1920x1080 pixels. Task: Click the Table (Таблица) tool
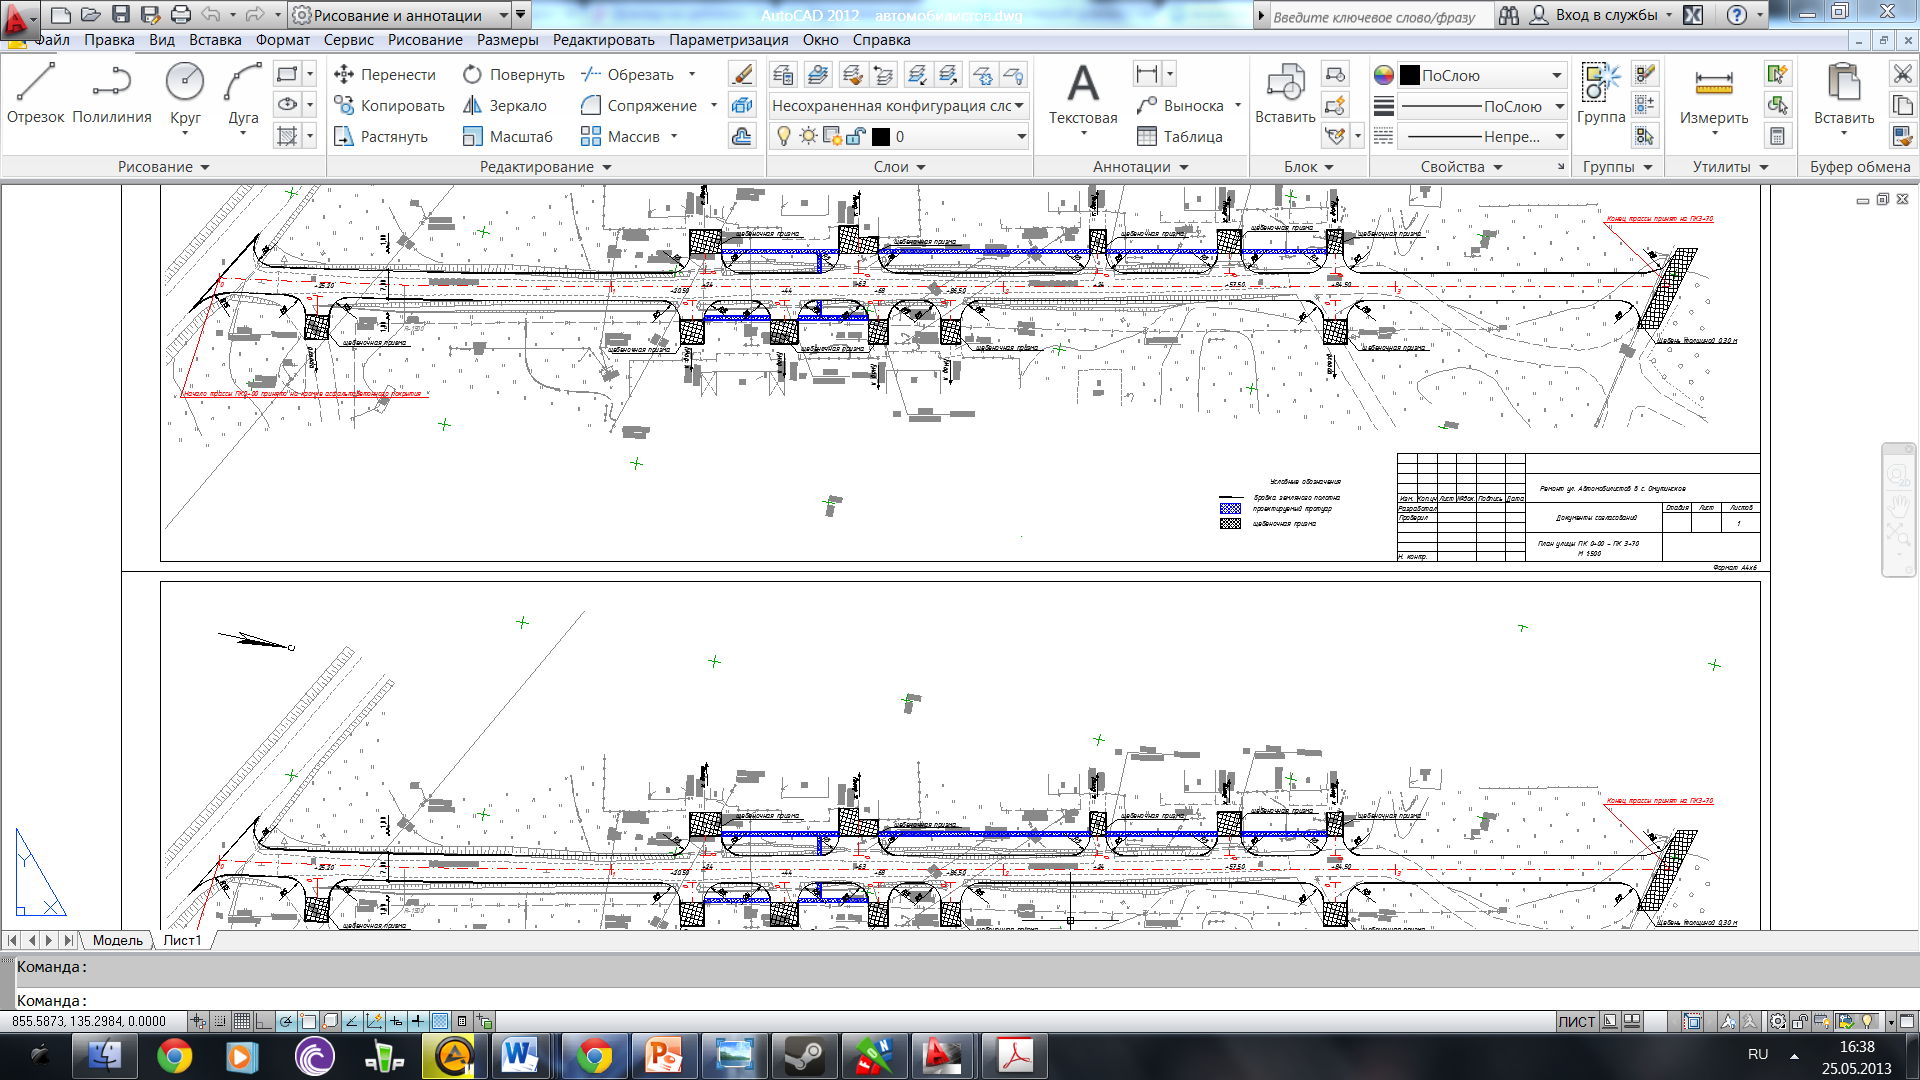coord(1180,137)
